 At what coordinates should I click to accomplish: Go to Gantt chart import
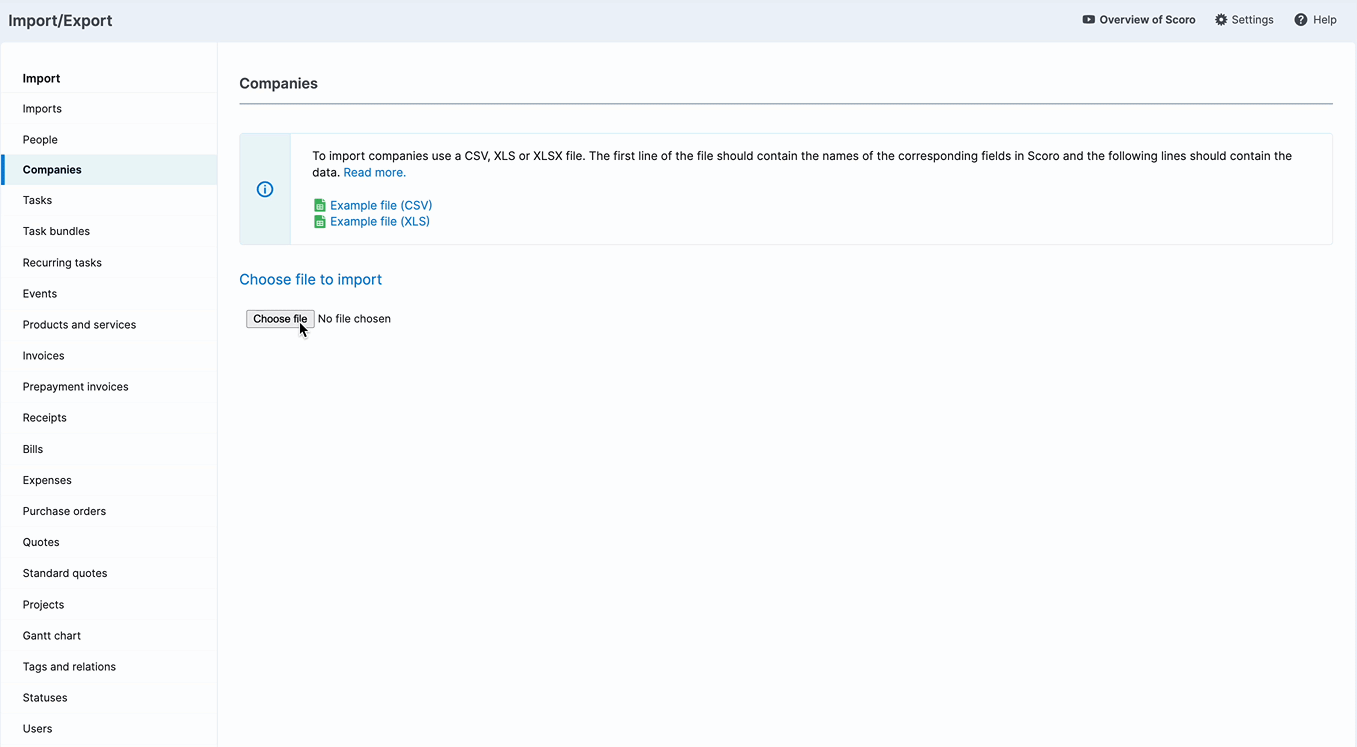point(109,636)
